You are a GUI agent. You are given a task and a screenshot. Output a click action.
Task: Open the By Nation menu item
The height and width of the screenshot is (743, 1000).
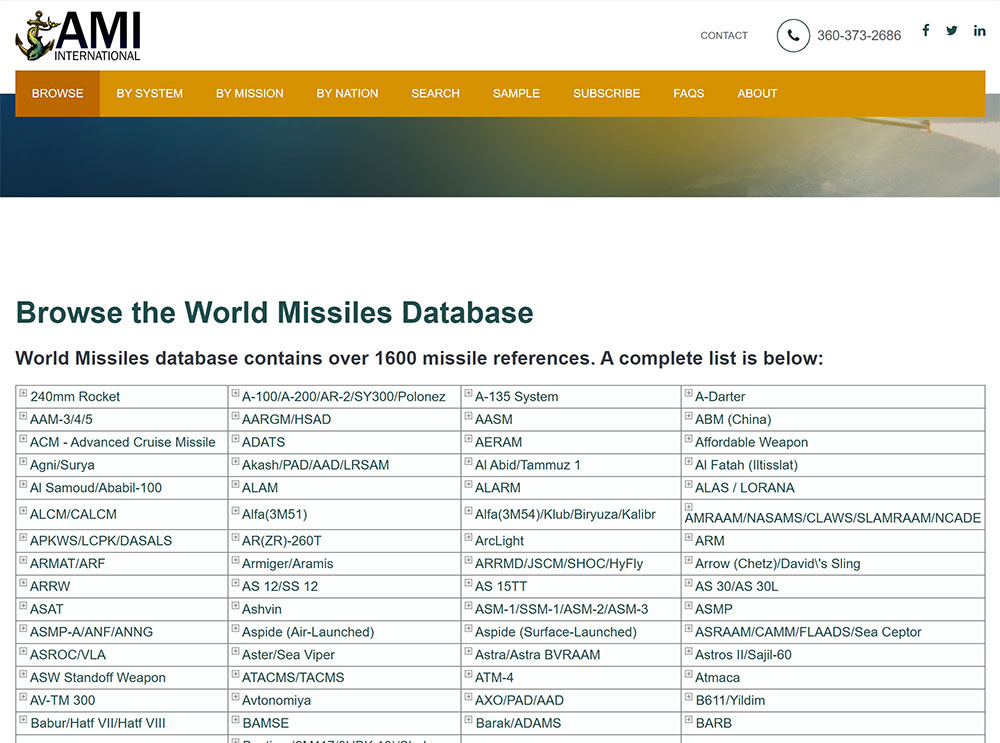347,93
